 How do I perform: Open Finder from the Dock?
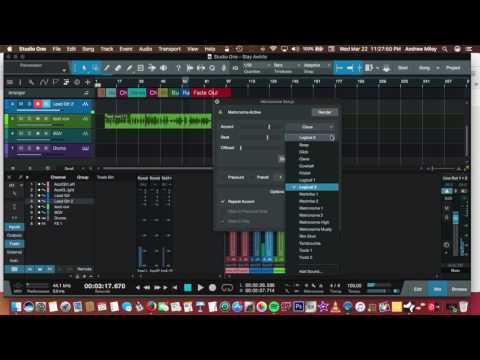pos(16,306)
